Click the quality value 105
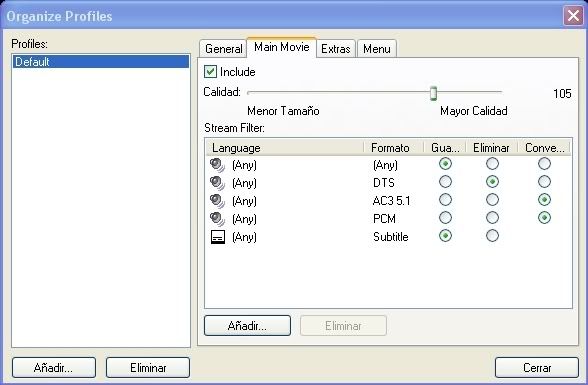 click(x=562, y=93)
